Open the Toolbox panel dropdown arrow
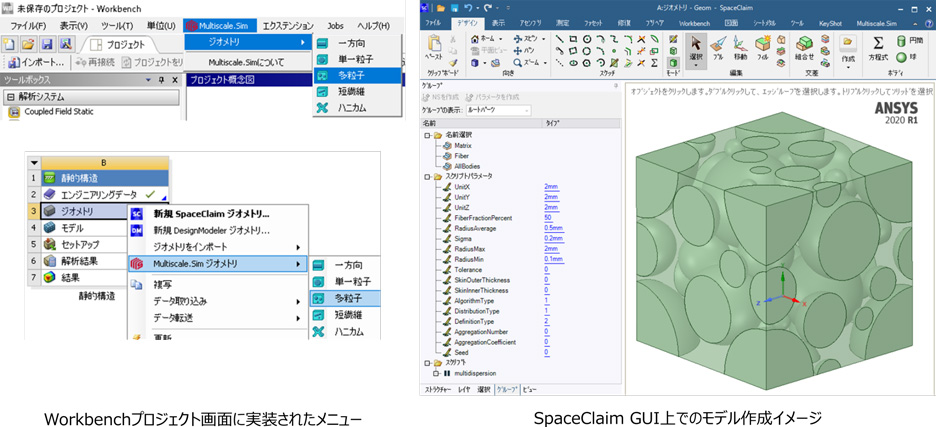 149,80
